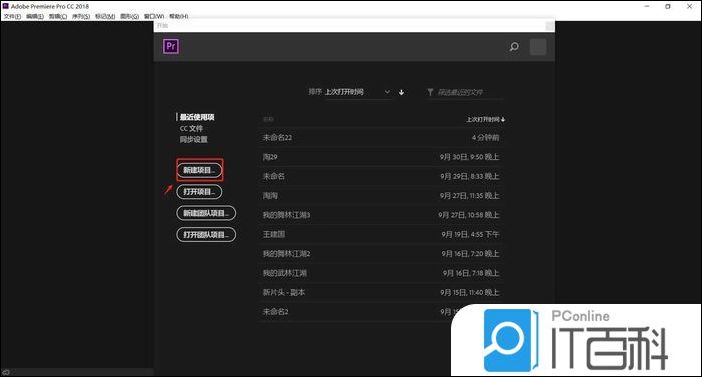Open recent project 我的武林江湖

click(x=381, y=273)
